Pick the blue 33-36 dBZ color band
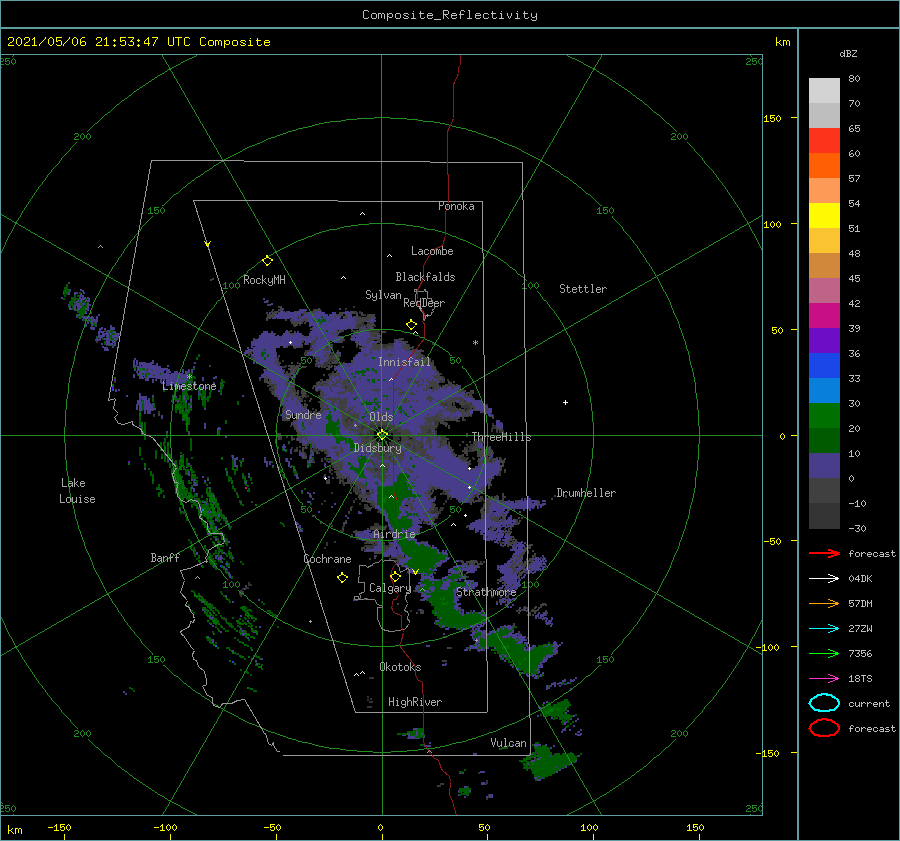This screenshot has width=900, height=841. (824, 366)
